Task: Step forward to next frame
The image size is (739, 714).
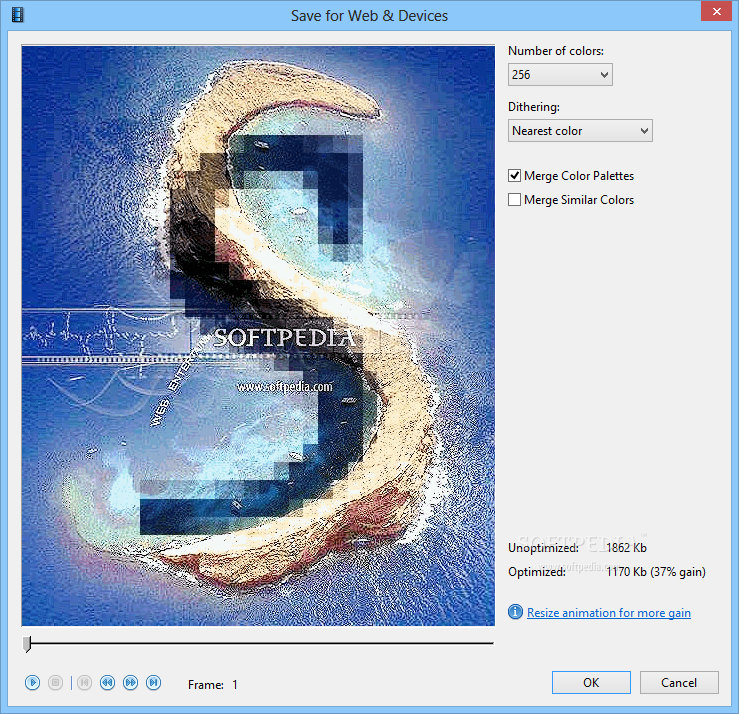Action: click(131, 682)
